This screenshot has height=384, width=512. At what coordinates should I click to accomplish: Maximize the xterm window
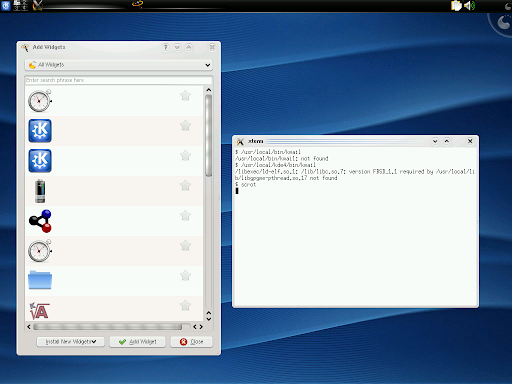click(x=447, y=141)
